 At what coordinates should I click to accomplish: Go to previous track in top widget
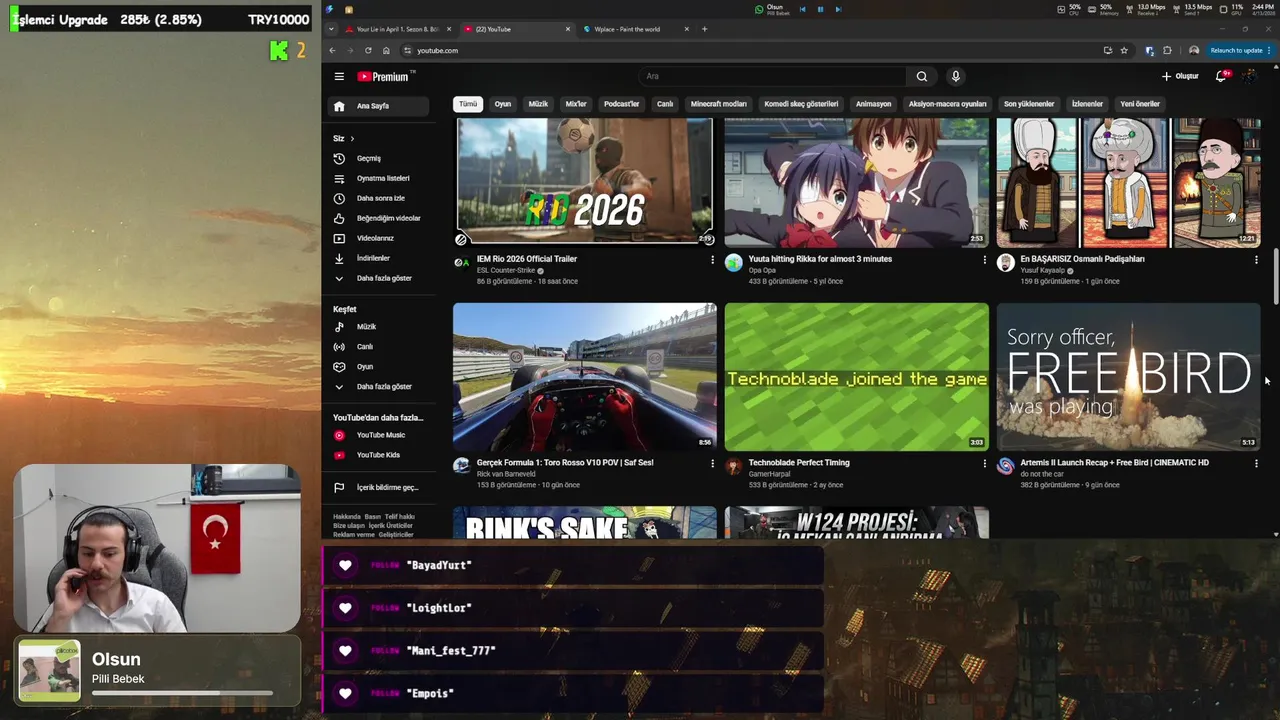click(802, 9)
